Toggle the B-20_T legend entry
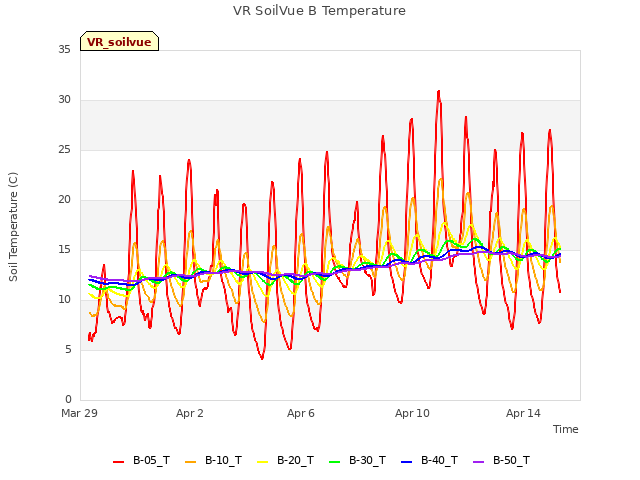The width and height of the screenshot is (640, 480). [x=285, y=460]
